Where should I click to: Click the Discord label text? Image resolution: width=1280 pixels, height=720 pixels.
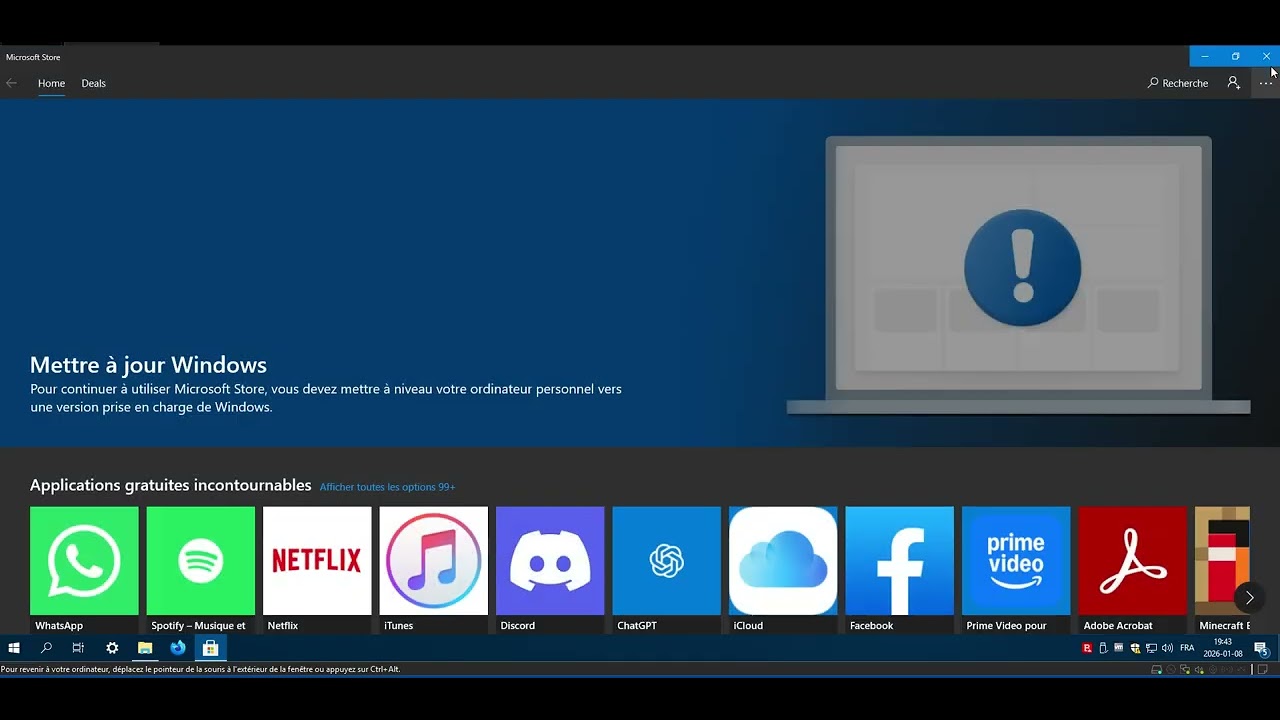[x=518, y=626]
